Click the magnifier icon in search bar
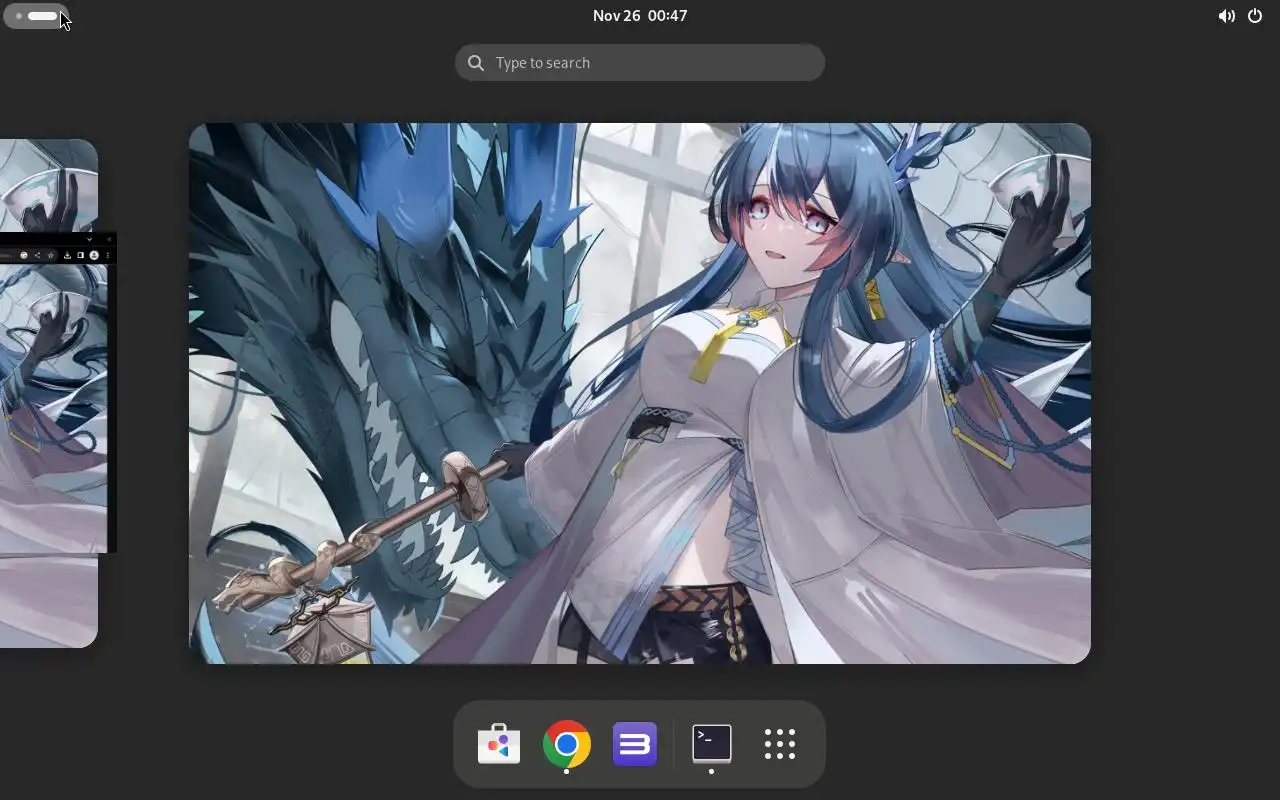The image size is (1280, 800). [x=476, y=63]
